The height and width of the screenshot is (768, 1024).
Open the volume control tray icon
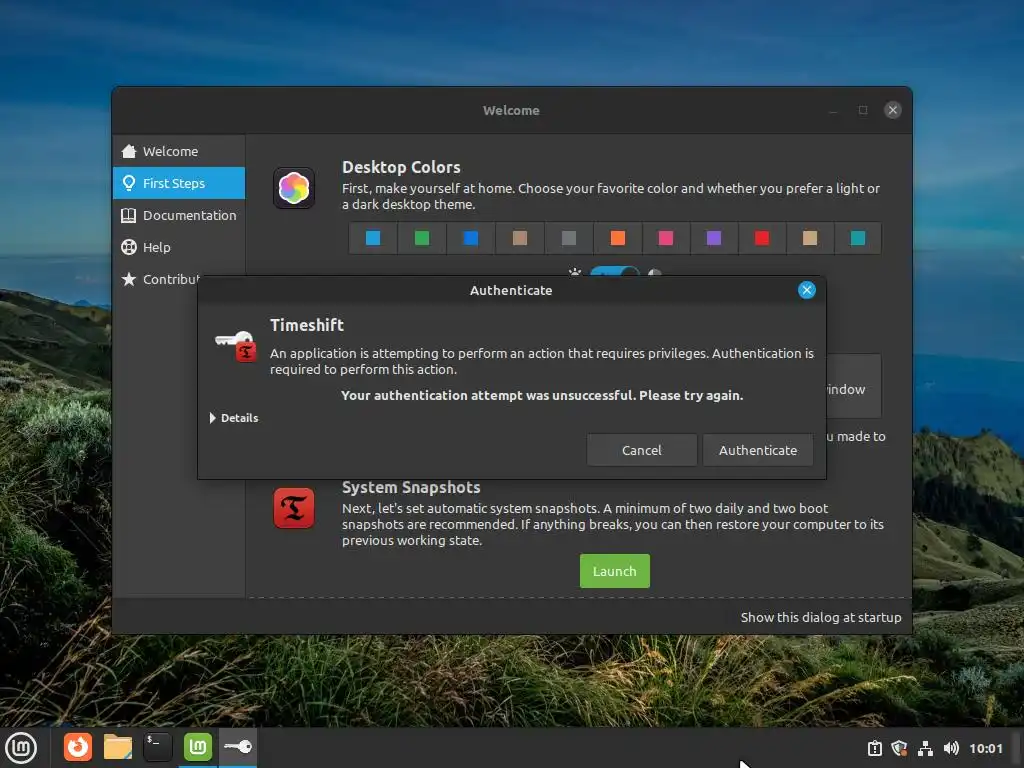coord(951,748)
